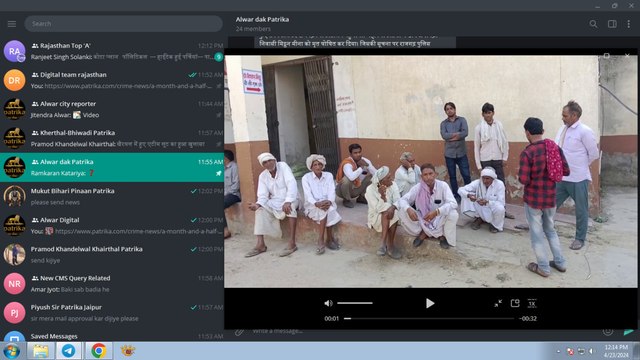Click the Video label in Alwar city reporter preview
The height and width of the screenshot is (360, 640).
tap(91, 115)
